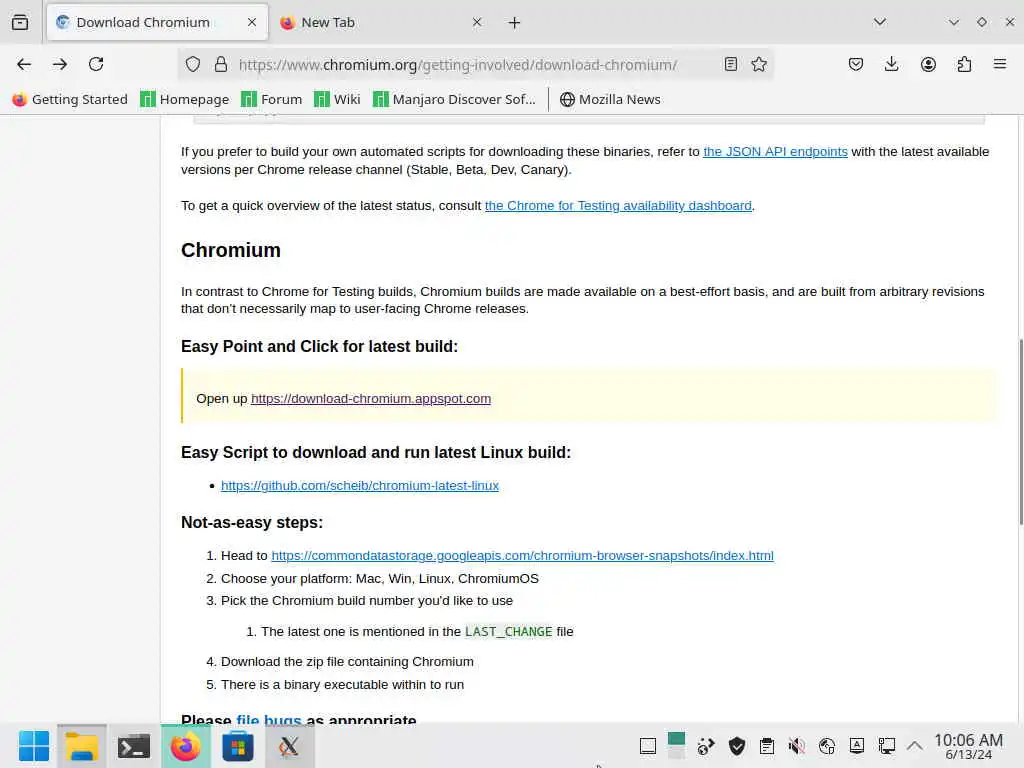
Task: Open the X application in taskbar
Action: click(x=289, y=746)
